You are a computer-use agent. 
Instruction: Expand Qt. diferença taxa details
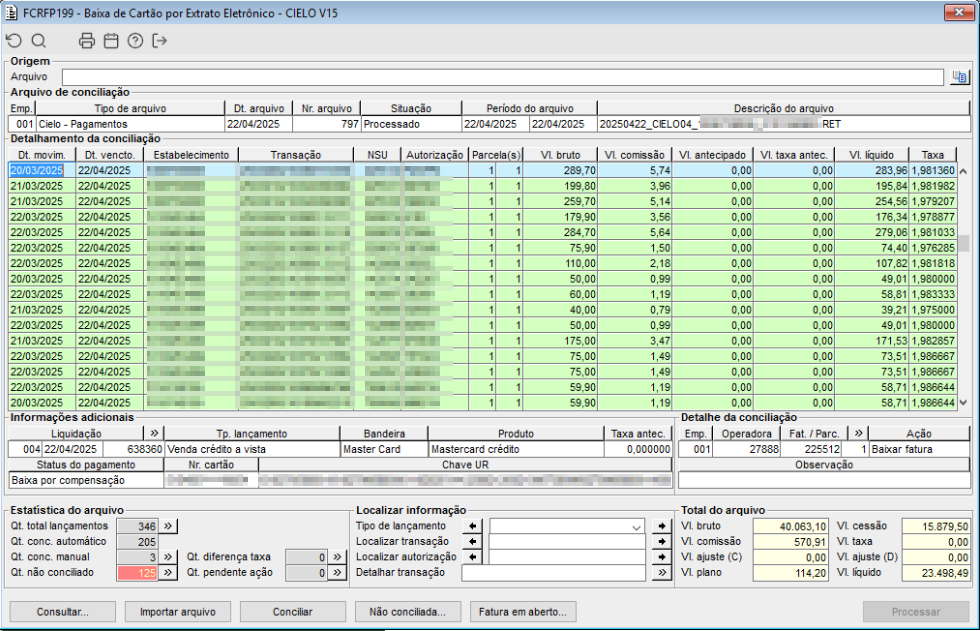click(x=338, y=557)
